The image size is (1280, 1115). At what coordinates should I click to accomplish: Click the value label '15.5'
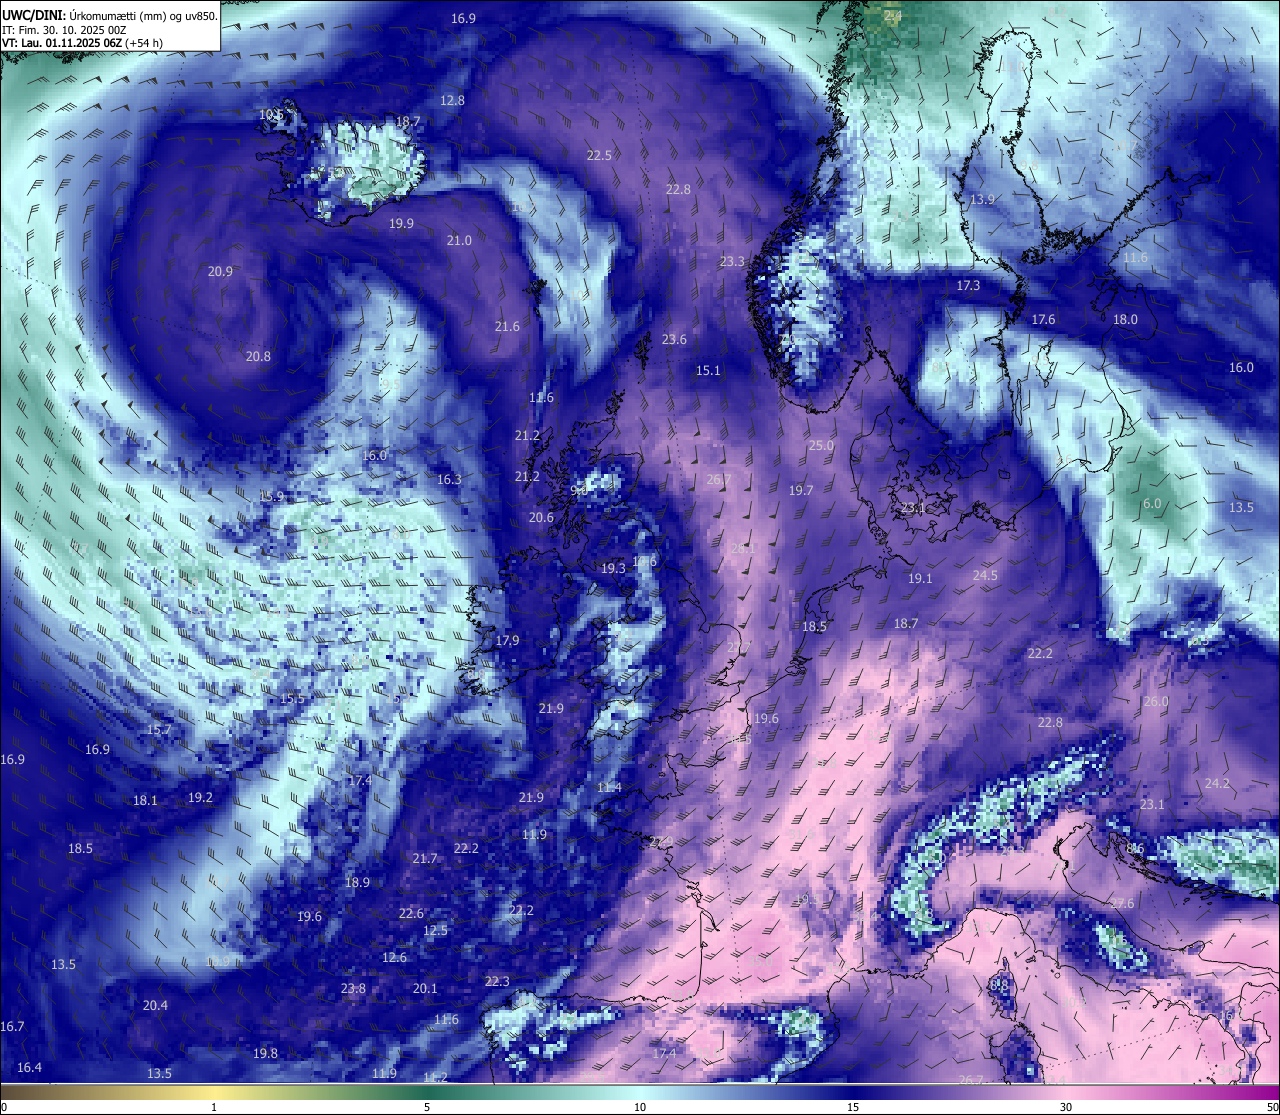click(x=292, y=699)
